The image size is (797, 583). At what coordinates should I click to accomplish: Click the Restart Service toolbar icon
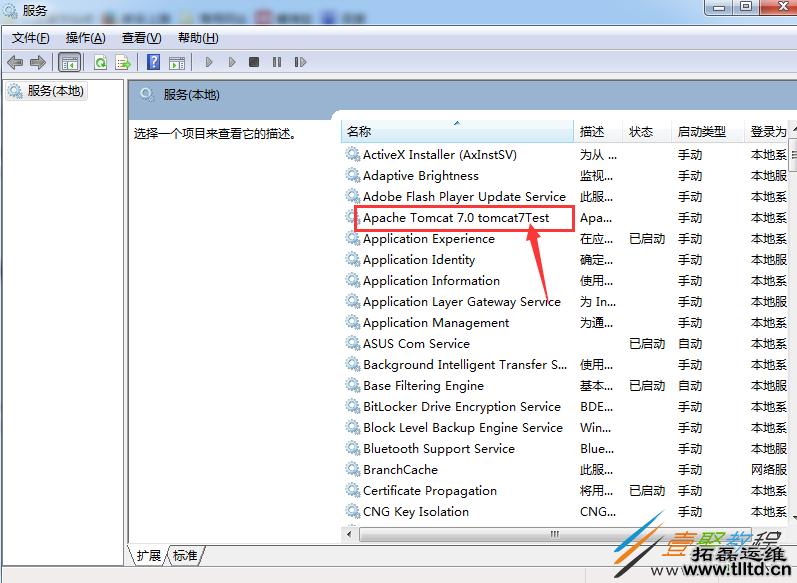click(300, 62)
